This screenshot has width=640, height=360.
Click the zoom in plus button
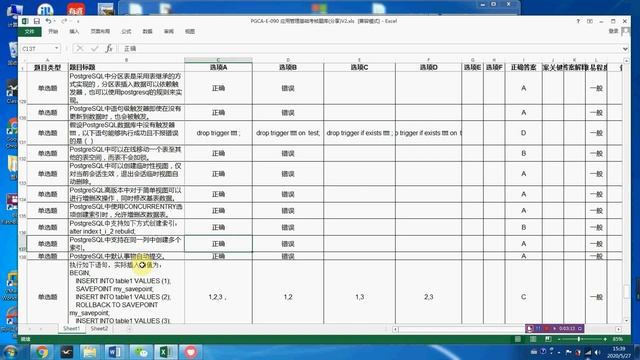[605, 339]
